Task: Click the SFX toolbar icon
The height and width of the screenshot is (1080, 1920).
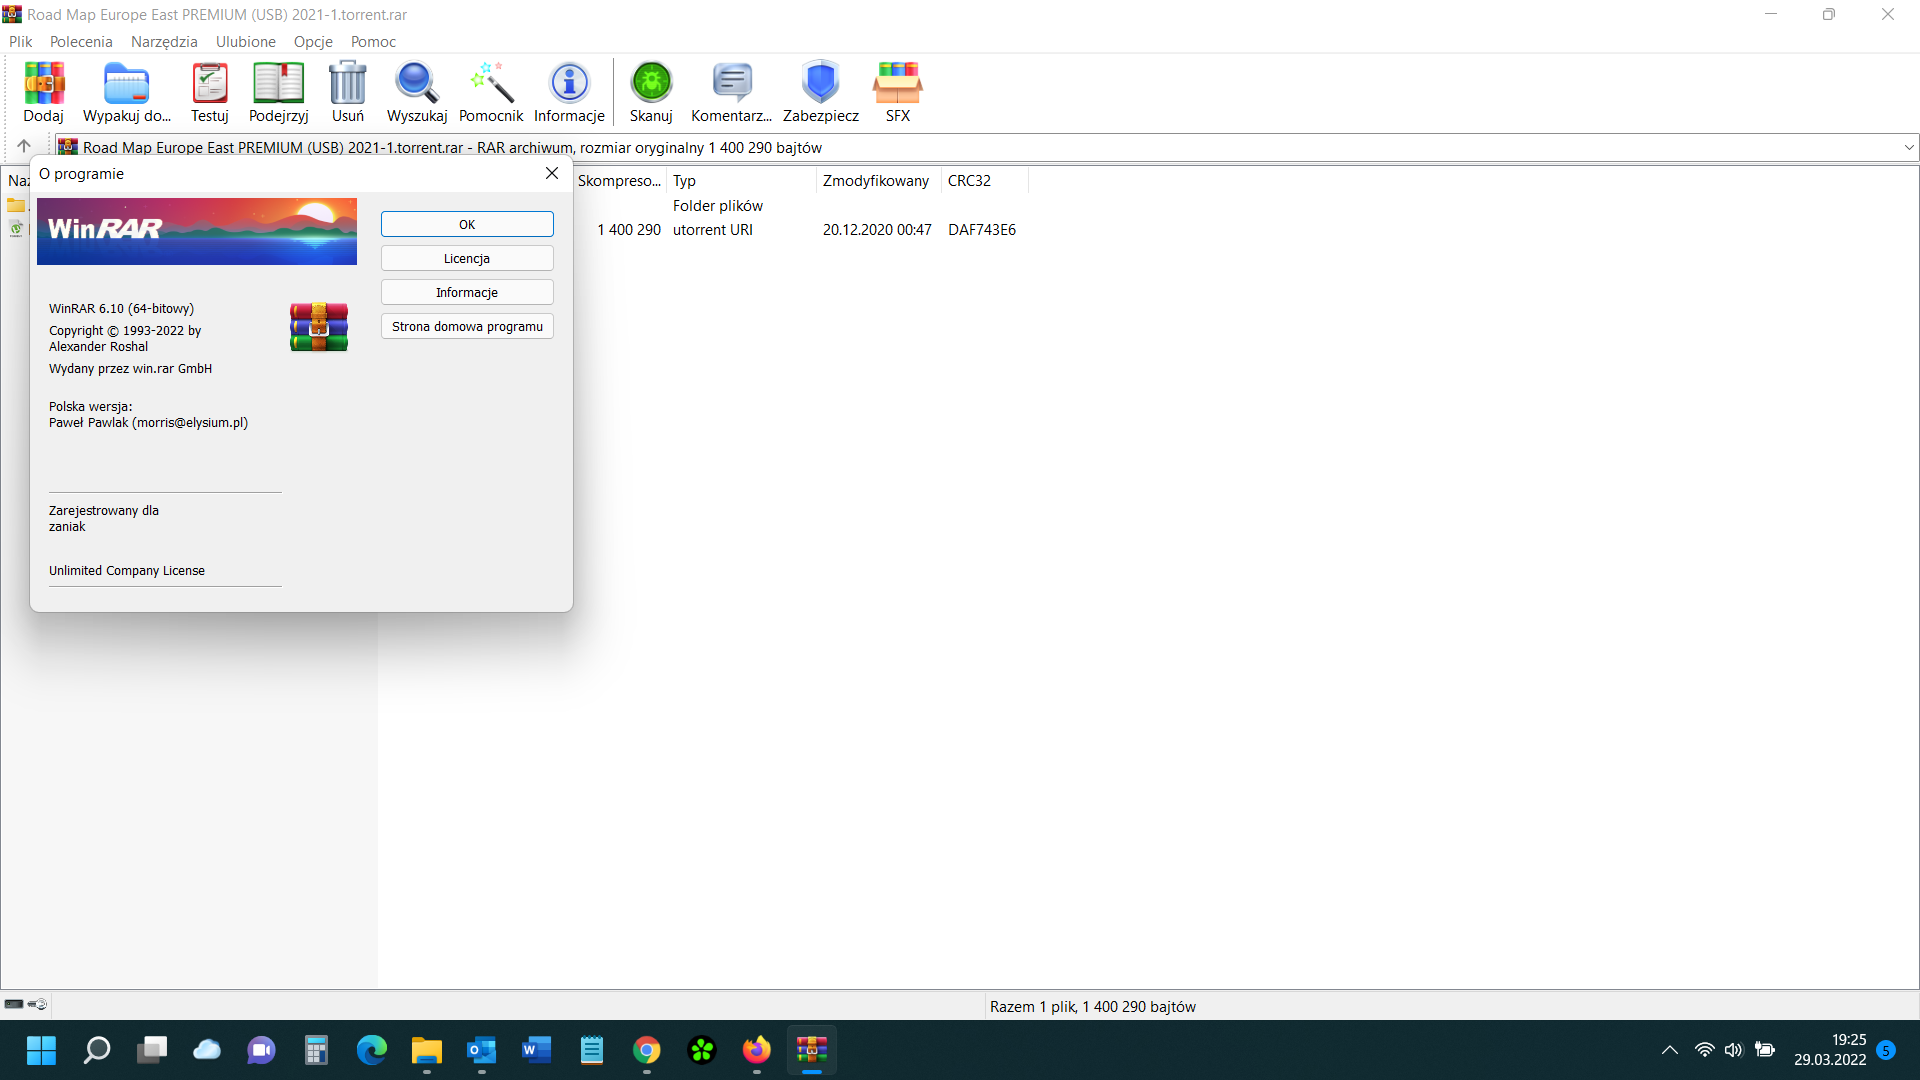Action: pyautogui.click(x=898, y=92)
